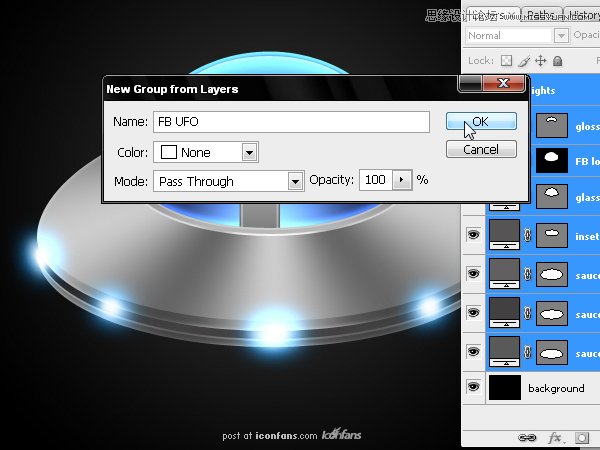Enable Lock transparent pixels
This screenshot has width=600, height=450.
click(506, 60)
